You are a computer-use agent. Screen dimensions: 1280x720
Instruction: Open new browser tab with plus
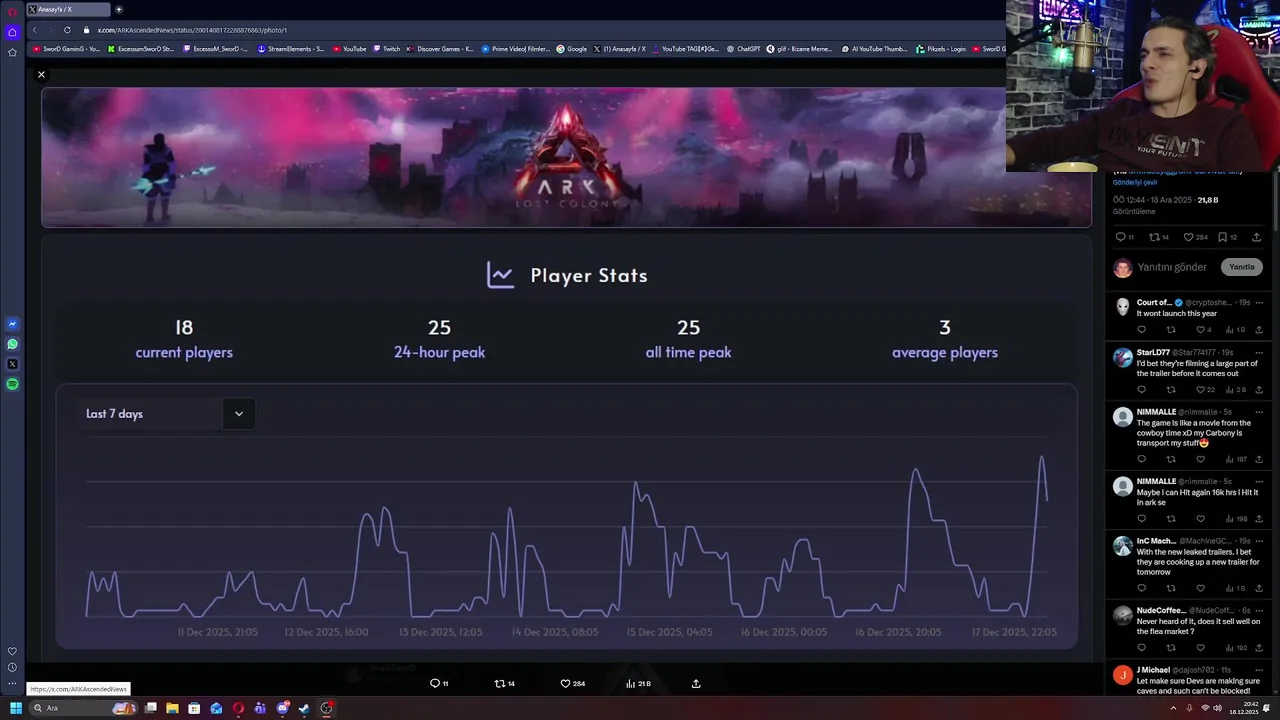click(119, 9)
